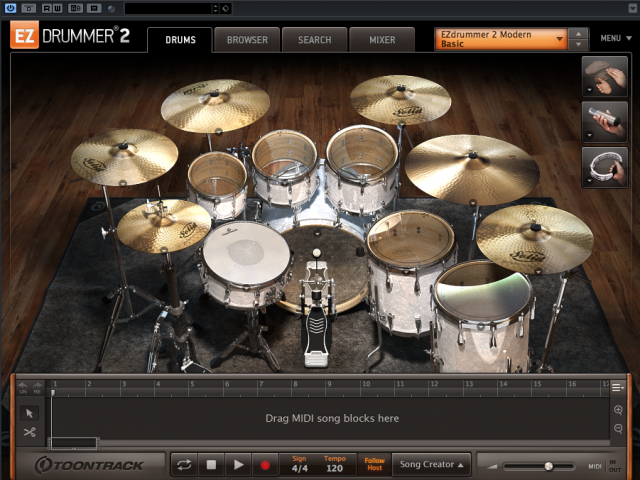The height and width of the screenshot is (480, 640).
Task: Open the tambourine instrument dropdown arrow
Action: coord(589,180)
